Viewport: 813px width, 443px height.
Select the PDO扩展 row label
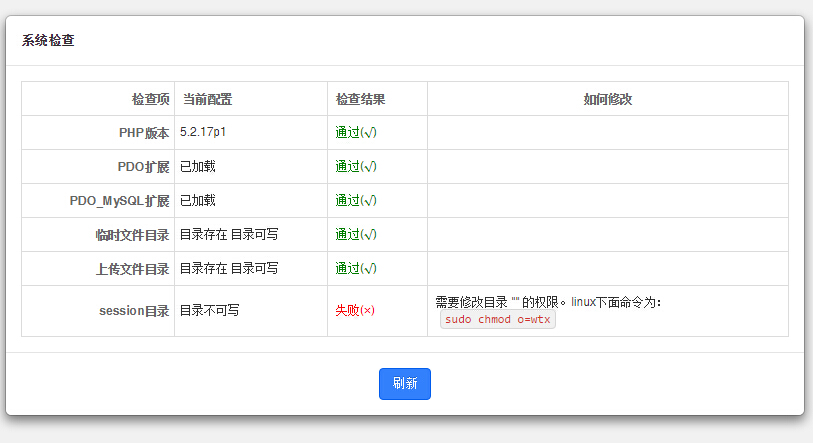[x=143, y=167]
